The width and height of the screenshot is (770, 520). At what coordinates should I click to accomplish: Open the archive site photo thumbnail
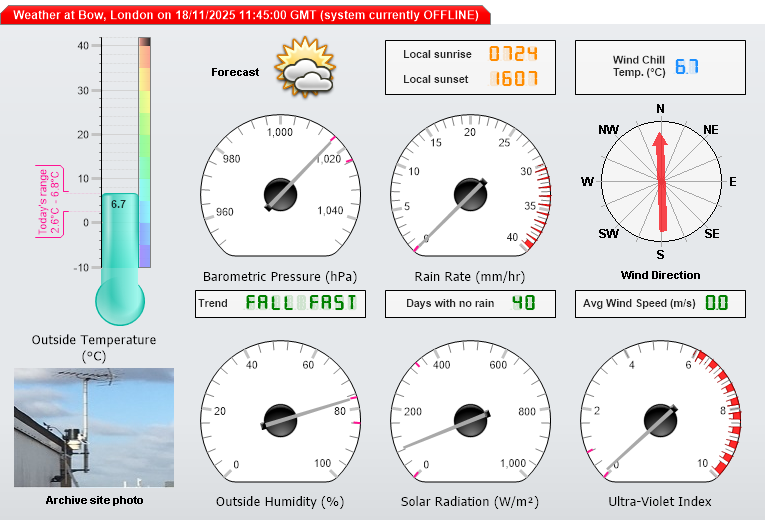[94, 427]
